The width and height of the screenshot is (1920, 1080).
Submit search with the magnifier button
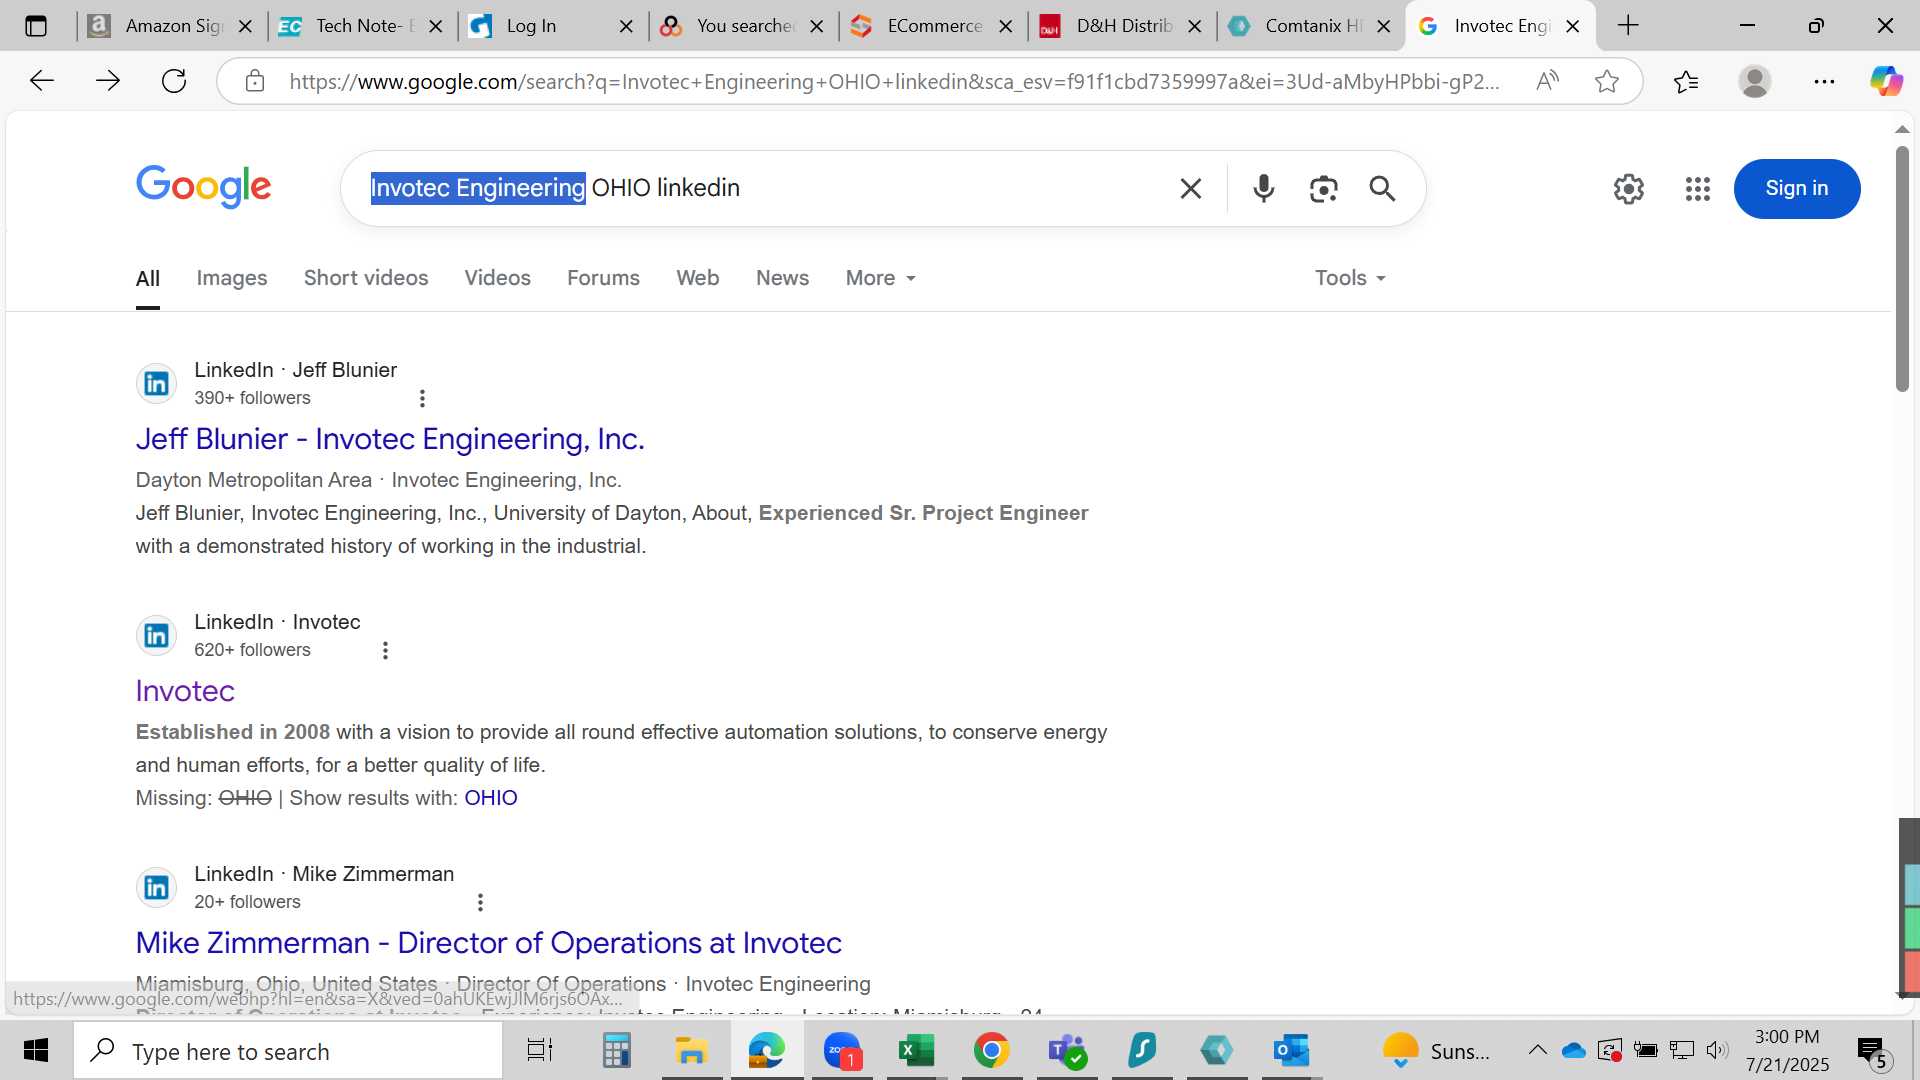tap(1382, 188)
